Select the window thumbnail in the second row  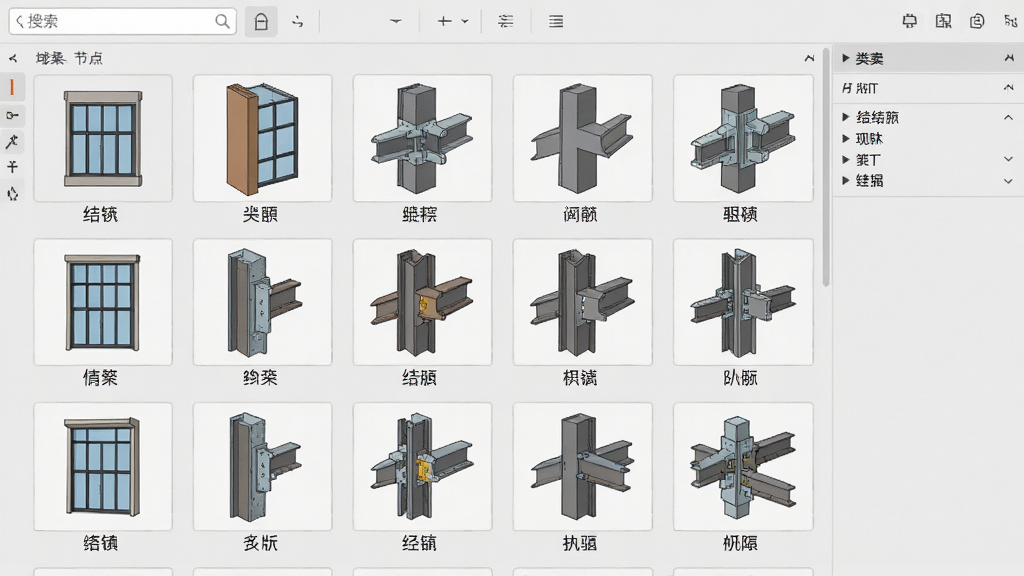point(103,302)
